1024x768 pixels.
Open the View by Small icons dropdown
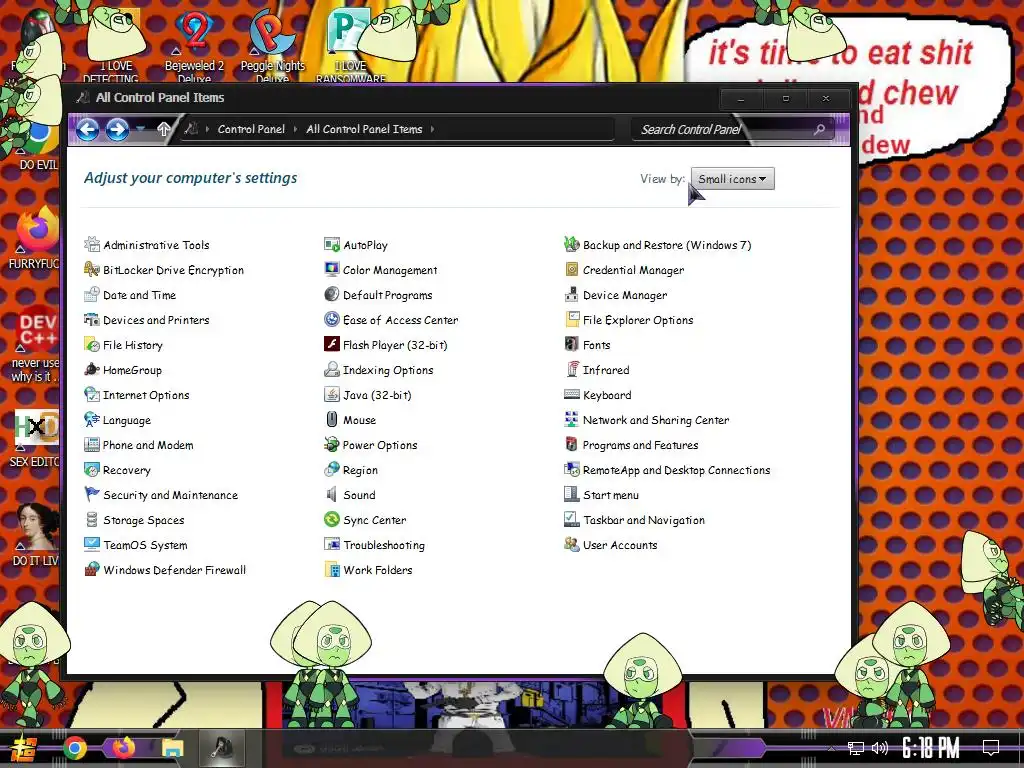pyautogui.click(x=733, y=179)
